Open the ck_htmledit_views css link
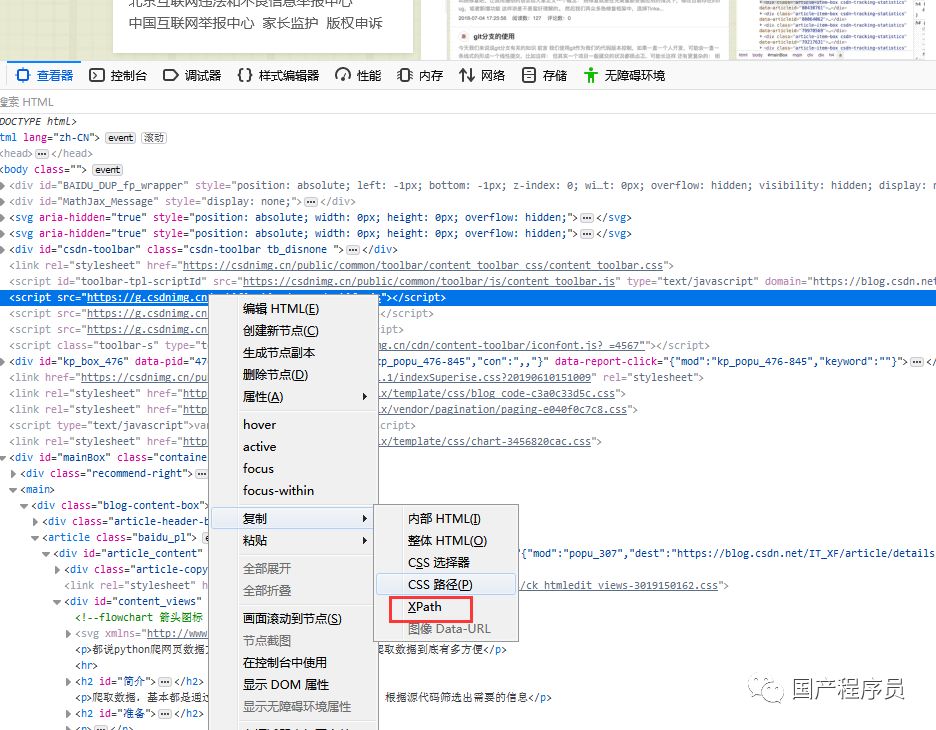Image resolution: width=936 pixels, height=730 pixels. 618,586
